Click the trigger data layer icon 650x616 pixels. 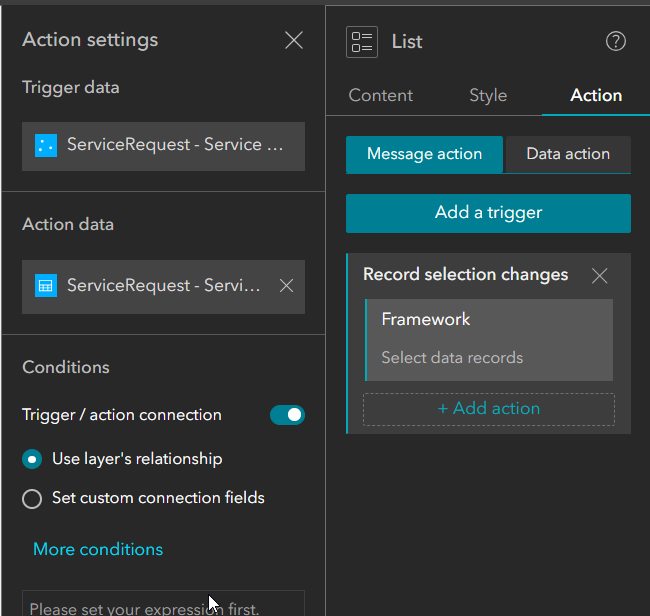(45, 145)
